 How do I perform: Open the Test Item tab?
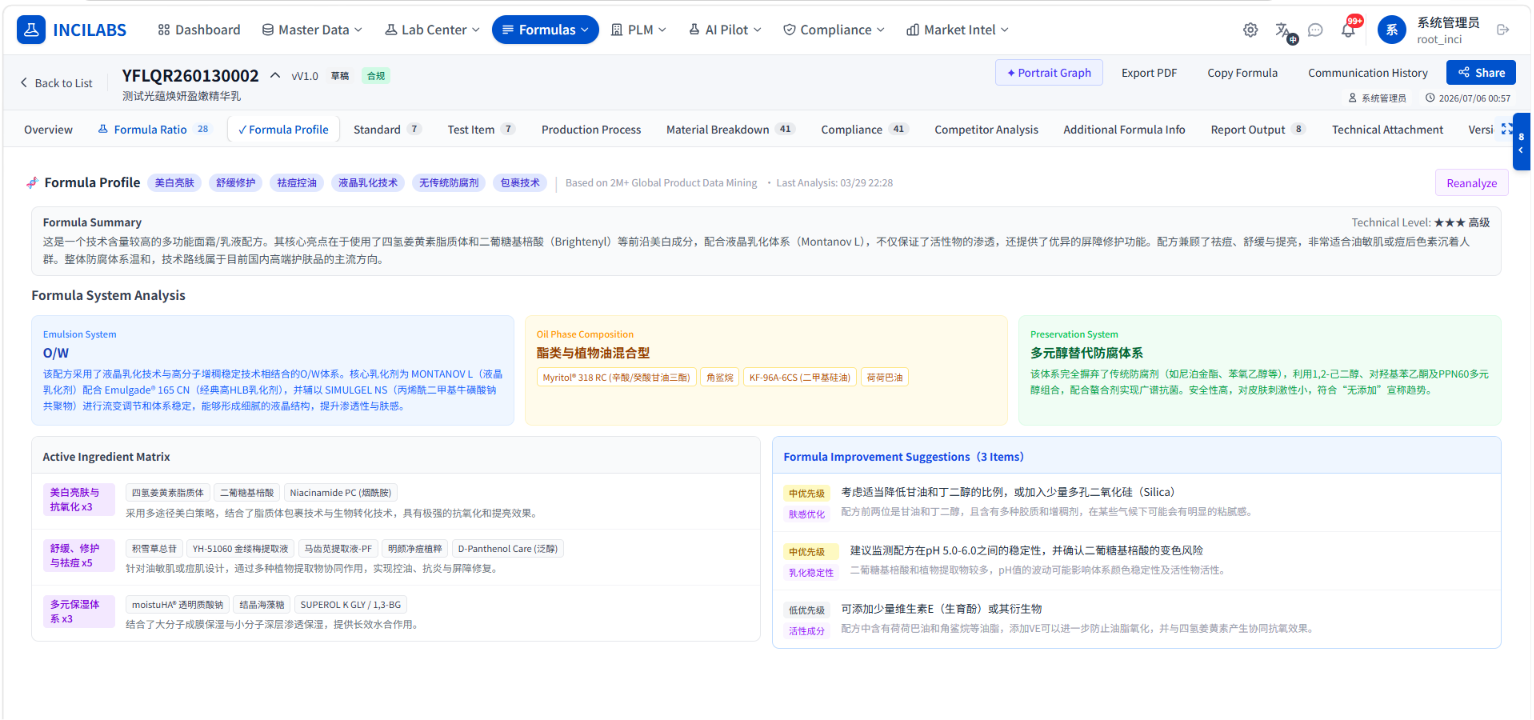481,130
